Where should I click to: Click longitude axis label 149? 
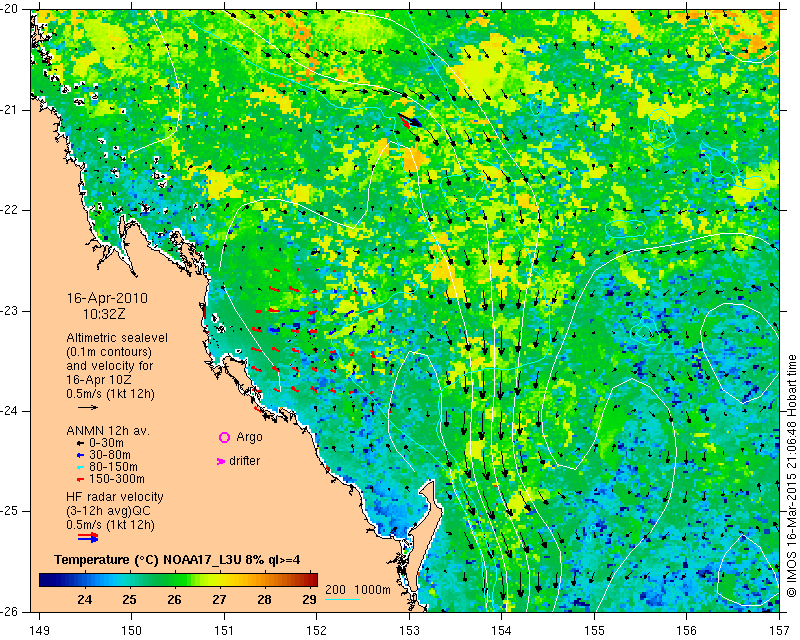(40, 631)
